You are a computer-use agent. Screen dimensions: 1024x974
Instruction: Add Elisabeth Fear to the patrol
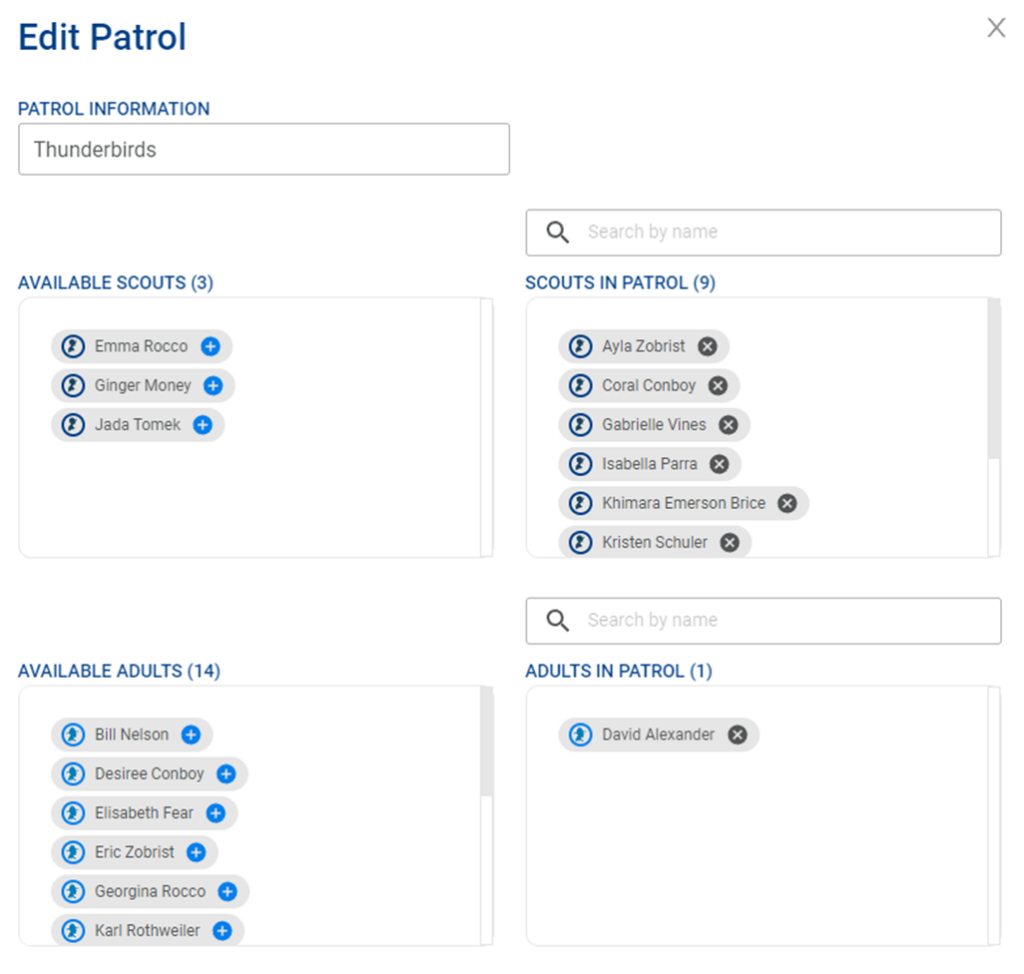tap(215, 813)
